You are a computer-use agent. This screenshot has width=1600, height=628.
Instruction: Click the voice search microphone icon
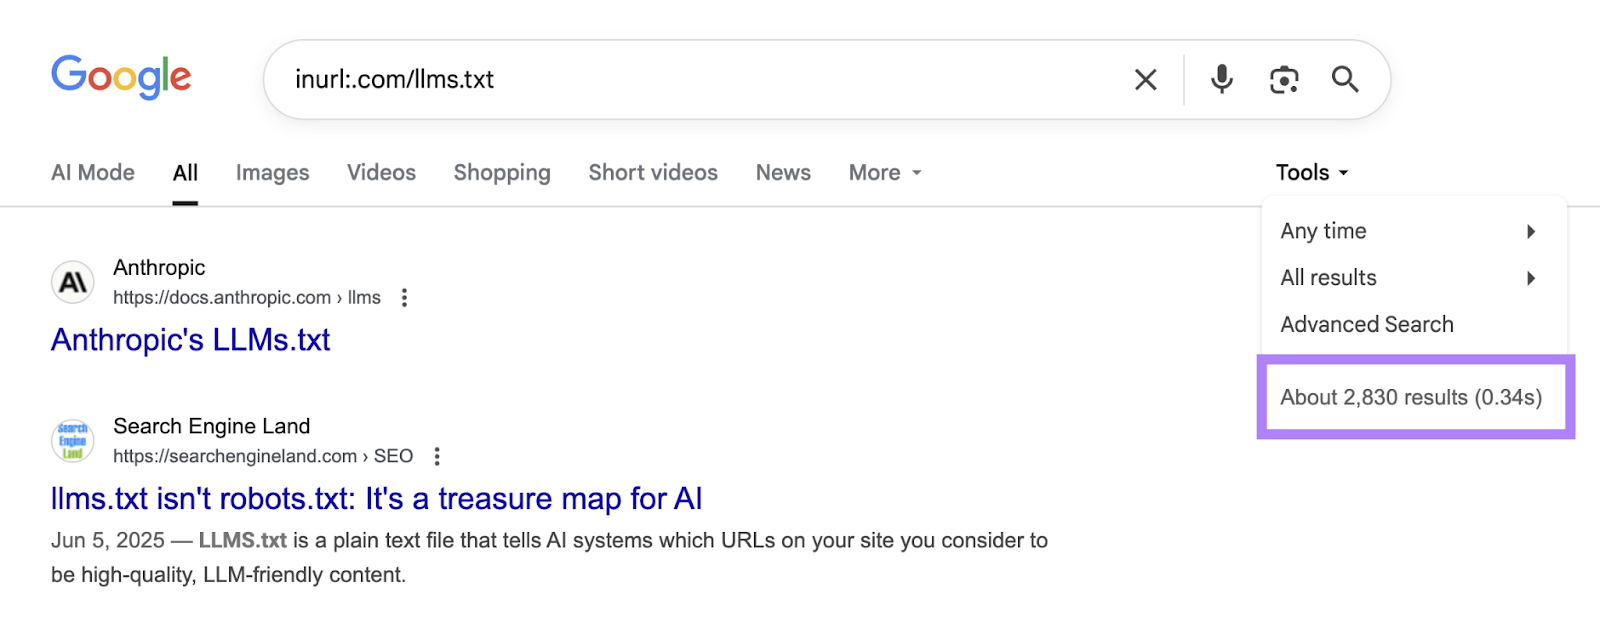1221,79
